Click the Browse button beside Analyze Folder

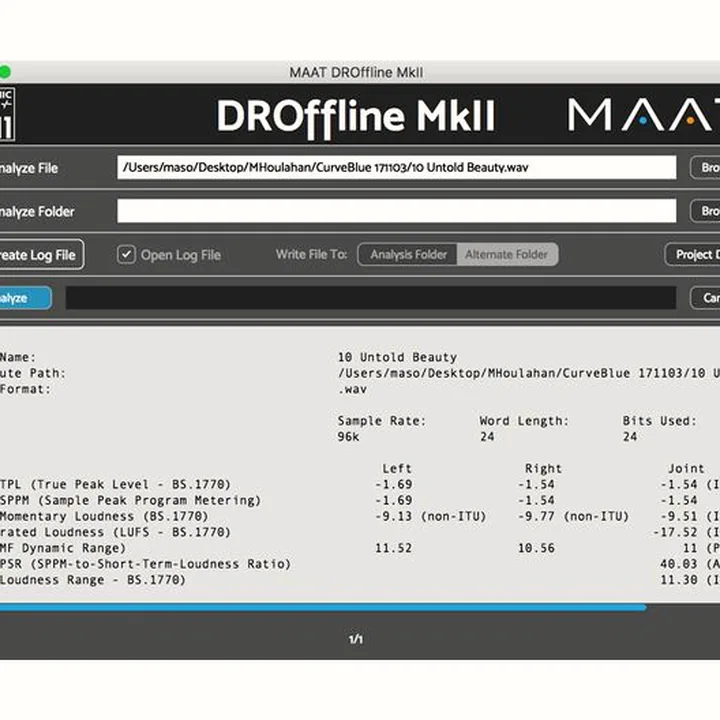tap(705, 211)
